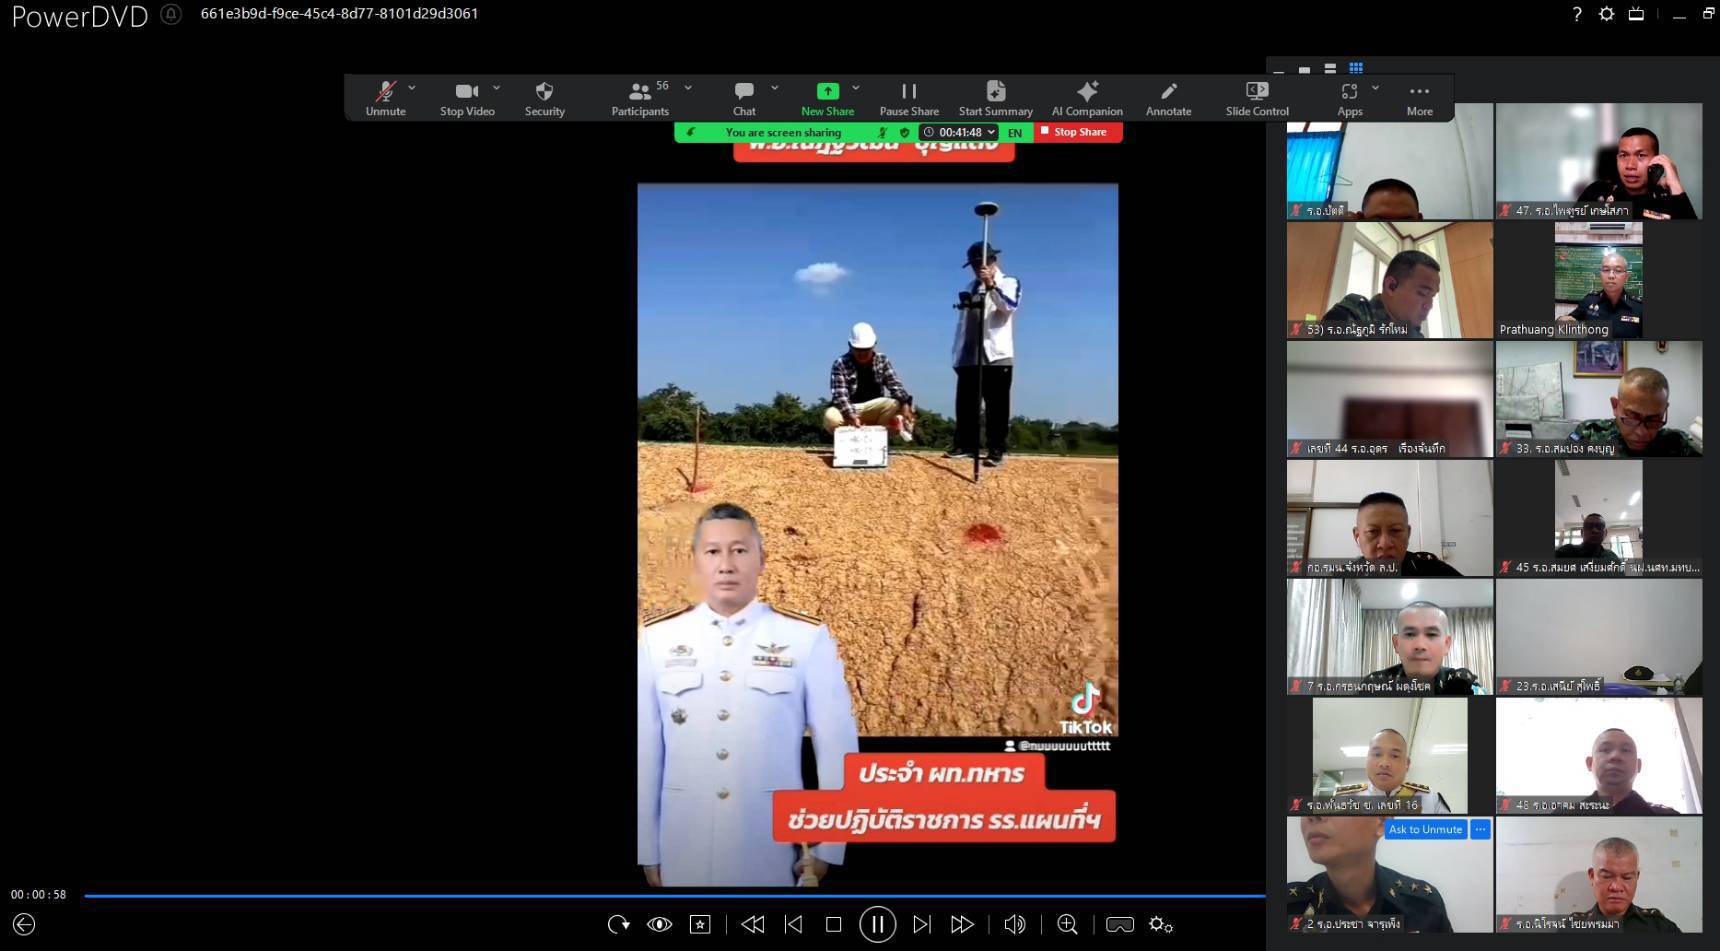Enable VR headset mode
Screen dimensions: 1720x951
[x=1120, y=925]
